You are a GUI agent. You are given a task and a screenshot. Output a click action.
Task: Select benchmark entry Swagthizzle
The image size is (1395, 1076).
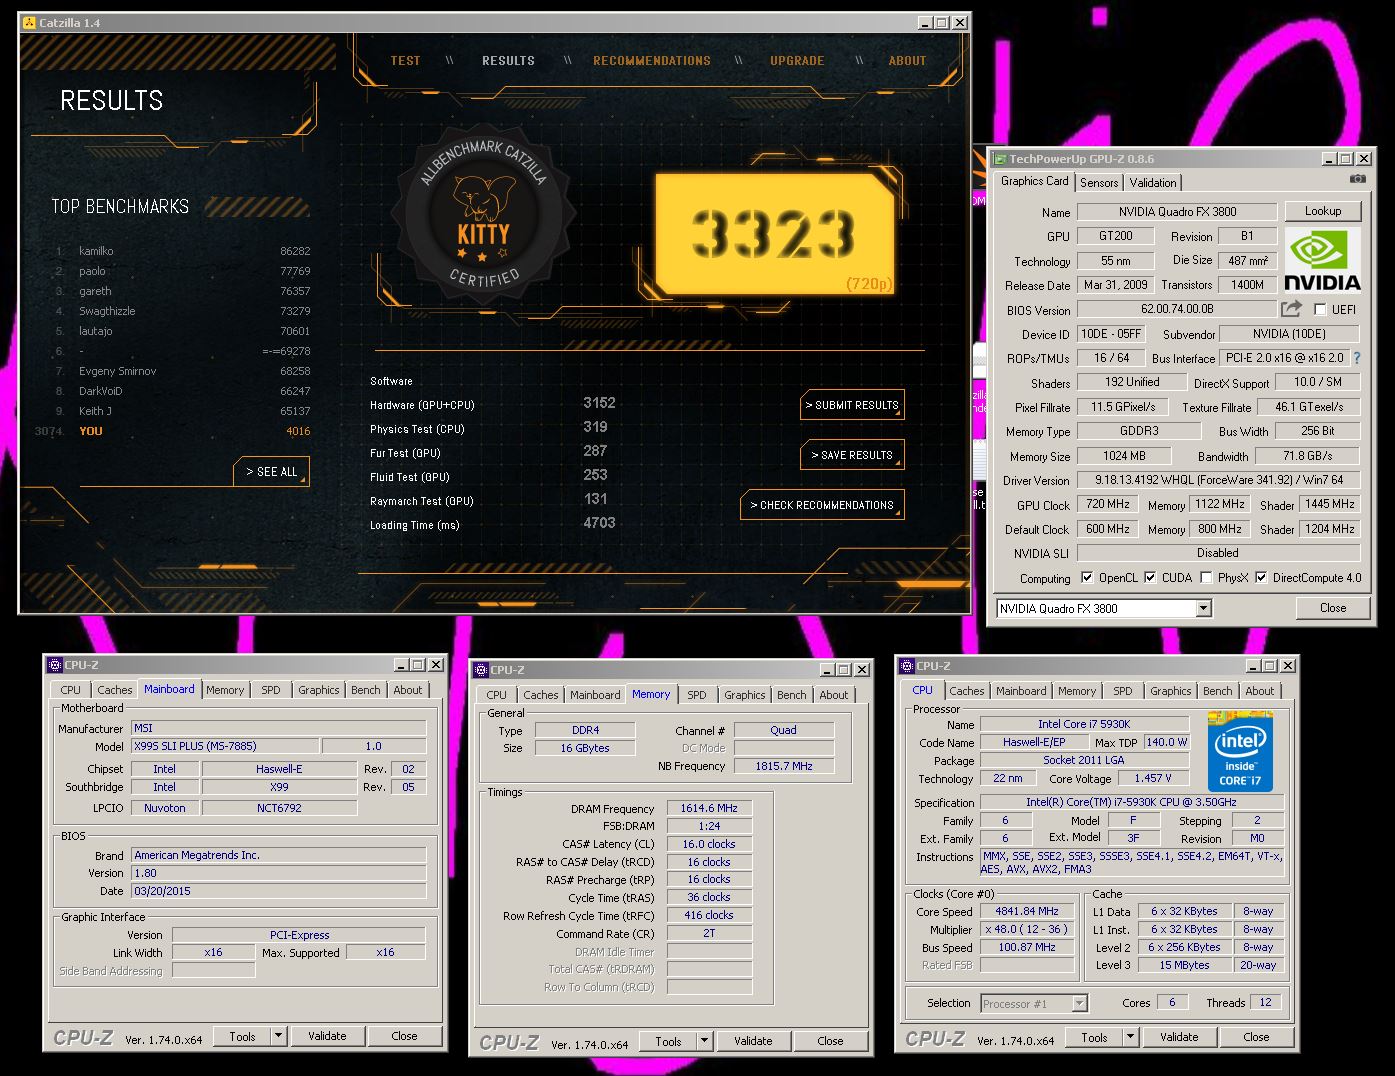tap(183, 311)
